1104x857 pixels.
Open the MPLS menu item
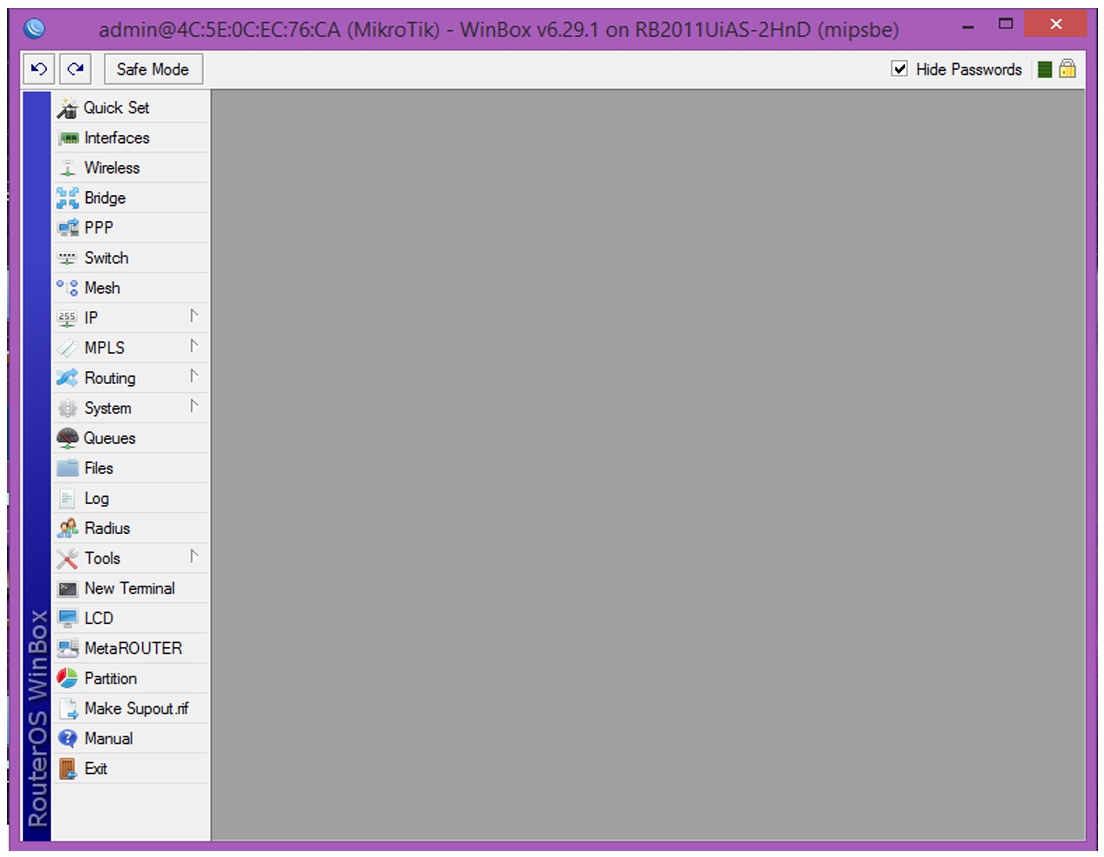[131, 348]
